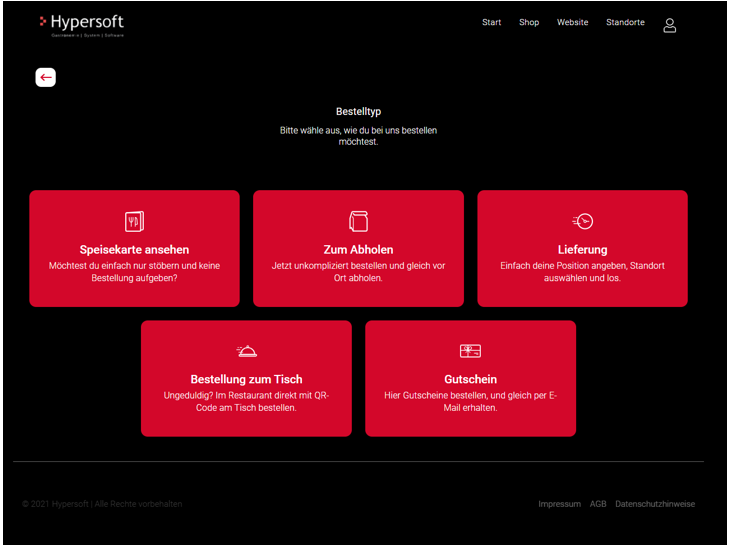
Task: Click the serving cloche icon above Bestellung zum Tisch
Action: point(246,351)
